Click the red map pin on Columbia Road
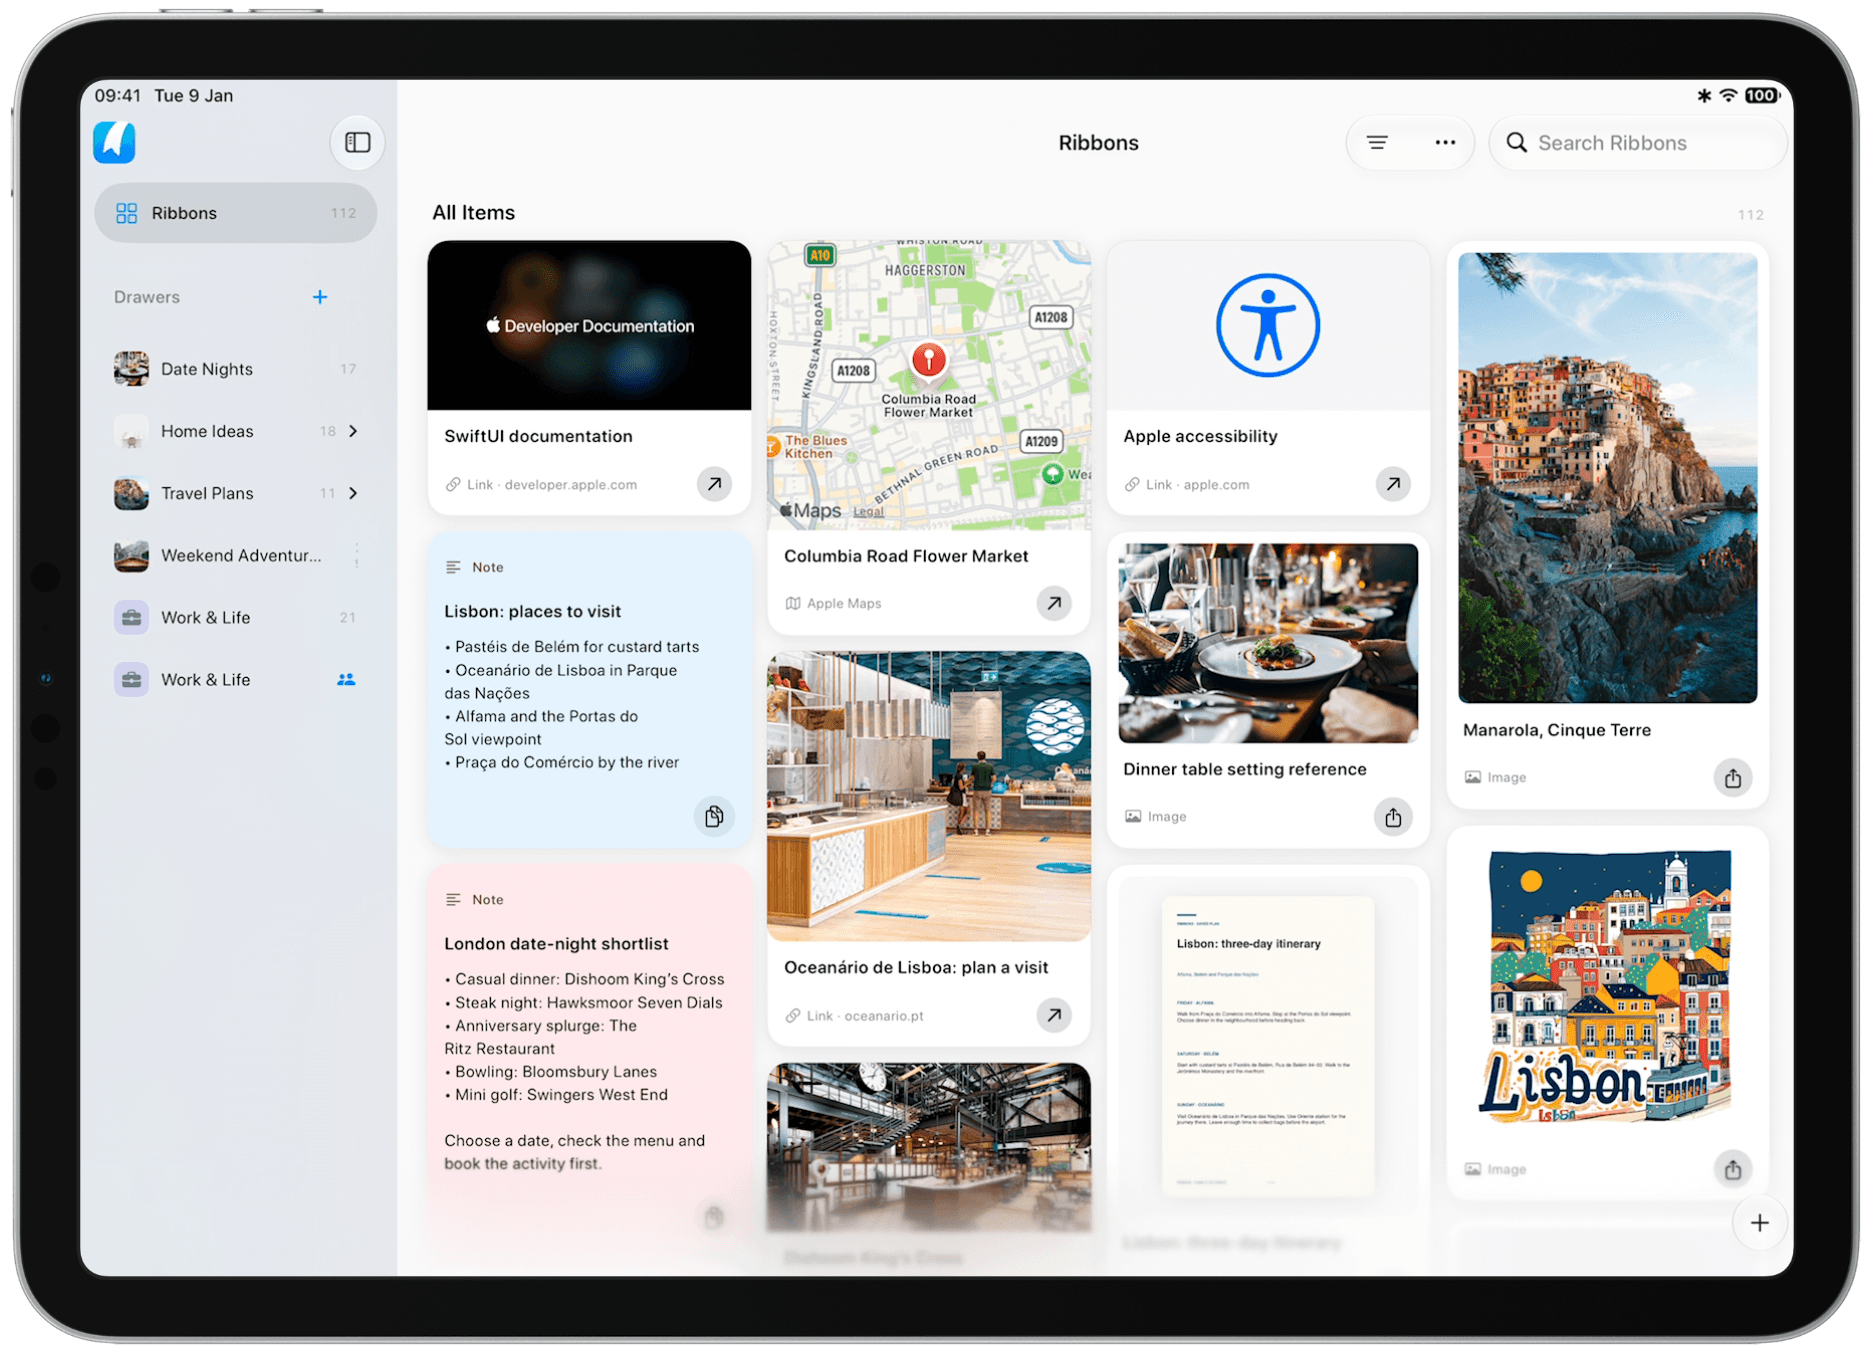The image size is (1874, 1356). point(929,359)
